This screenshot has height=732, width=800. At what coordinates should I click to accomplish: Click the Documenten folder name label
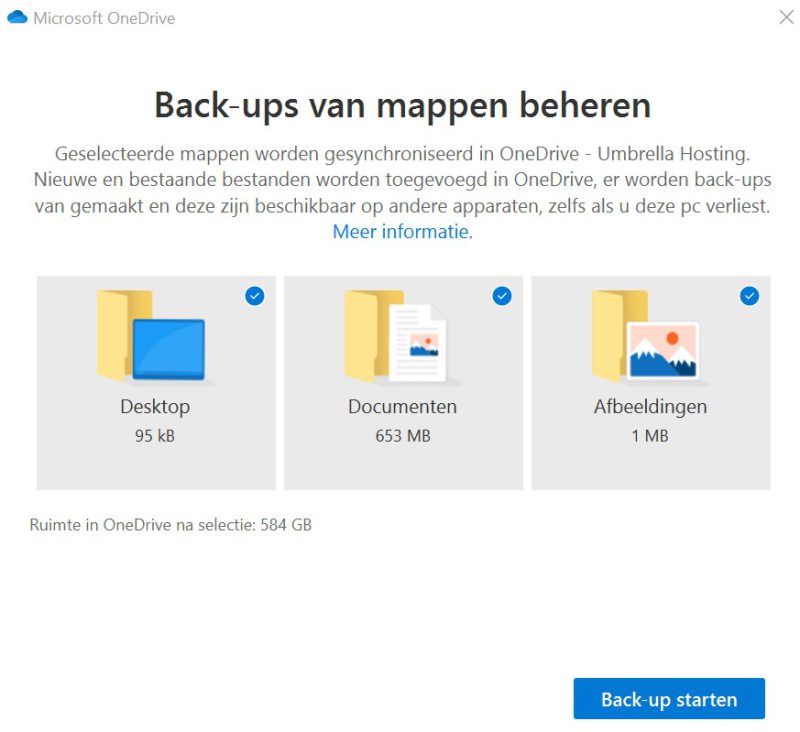tap(403, 407)
